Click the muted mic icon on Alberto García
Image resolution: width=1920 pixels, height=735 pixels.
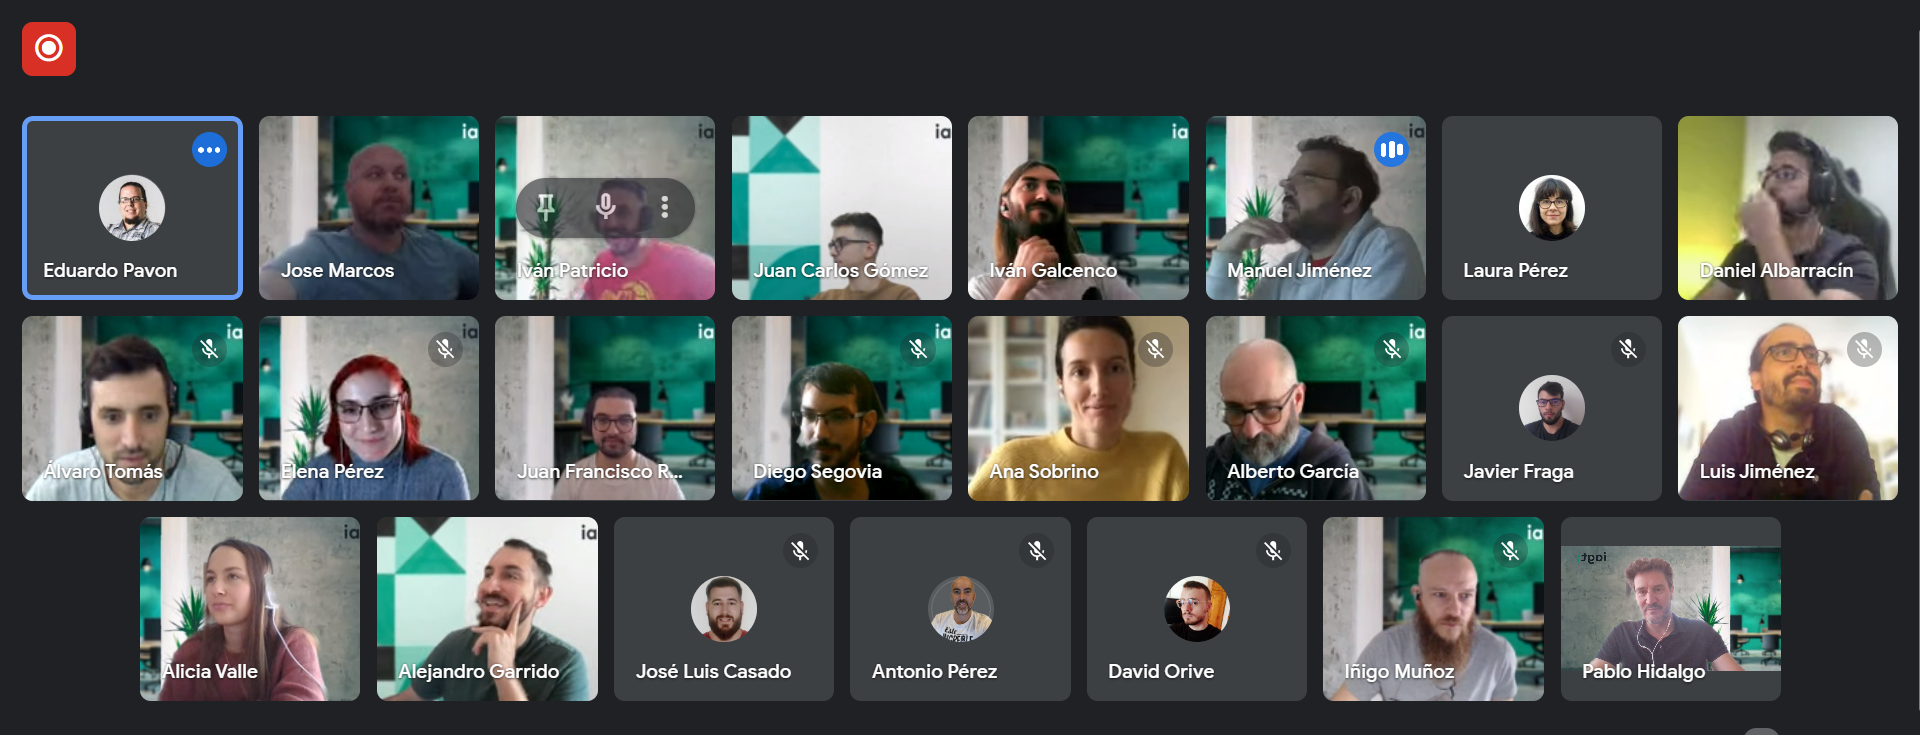coord(1392,349)
